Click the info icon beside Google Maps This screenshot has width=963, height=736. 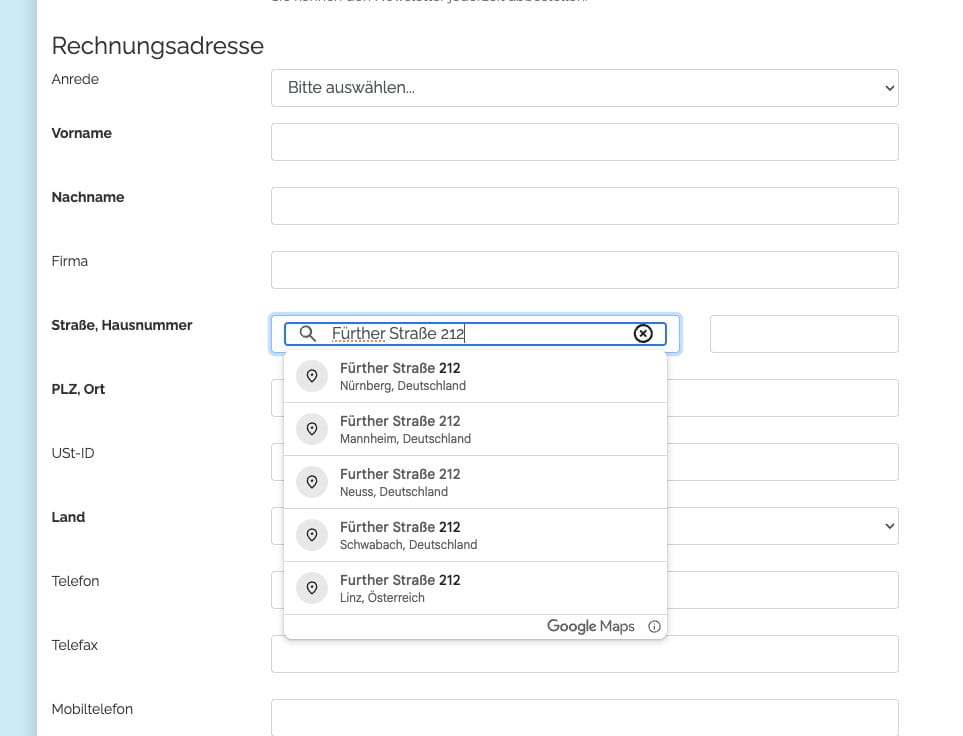pos(654,627)
